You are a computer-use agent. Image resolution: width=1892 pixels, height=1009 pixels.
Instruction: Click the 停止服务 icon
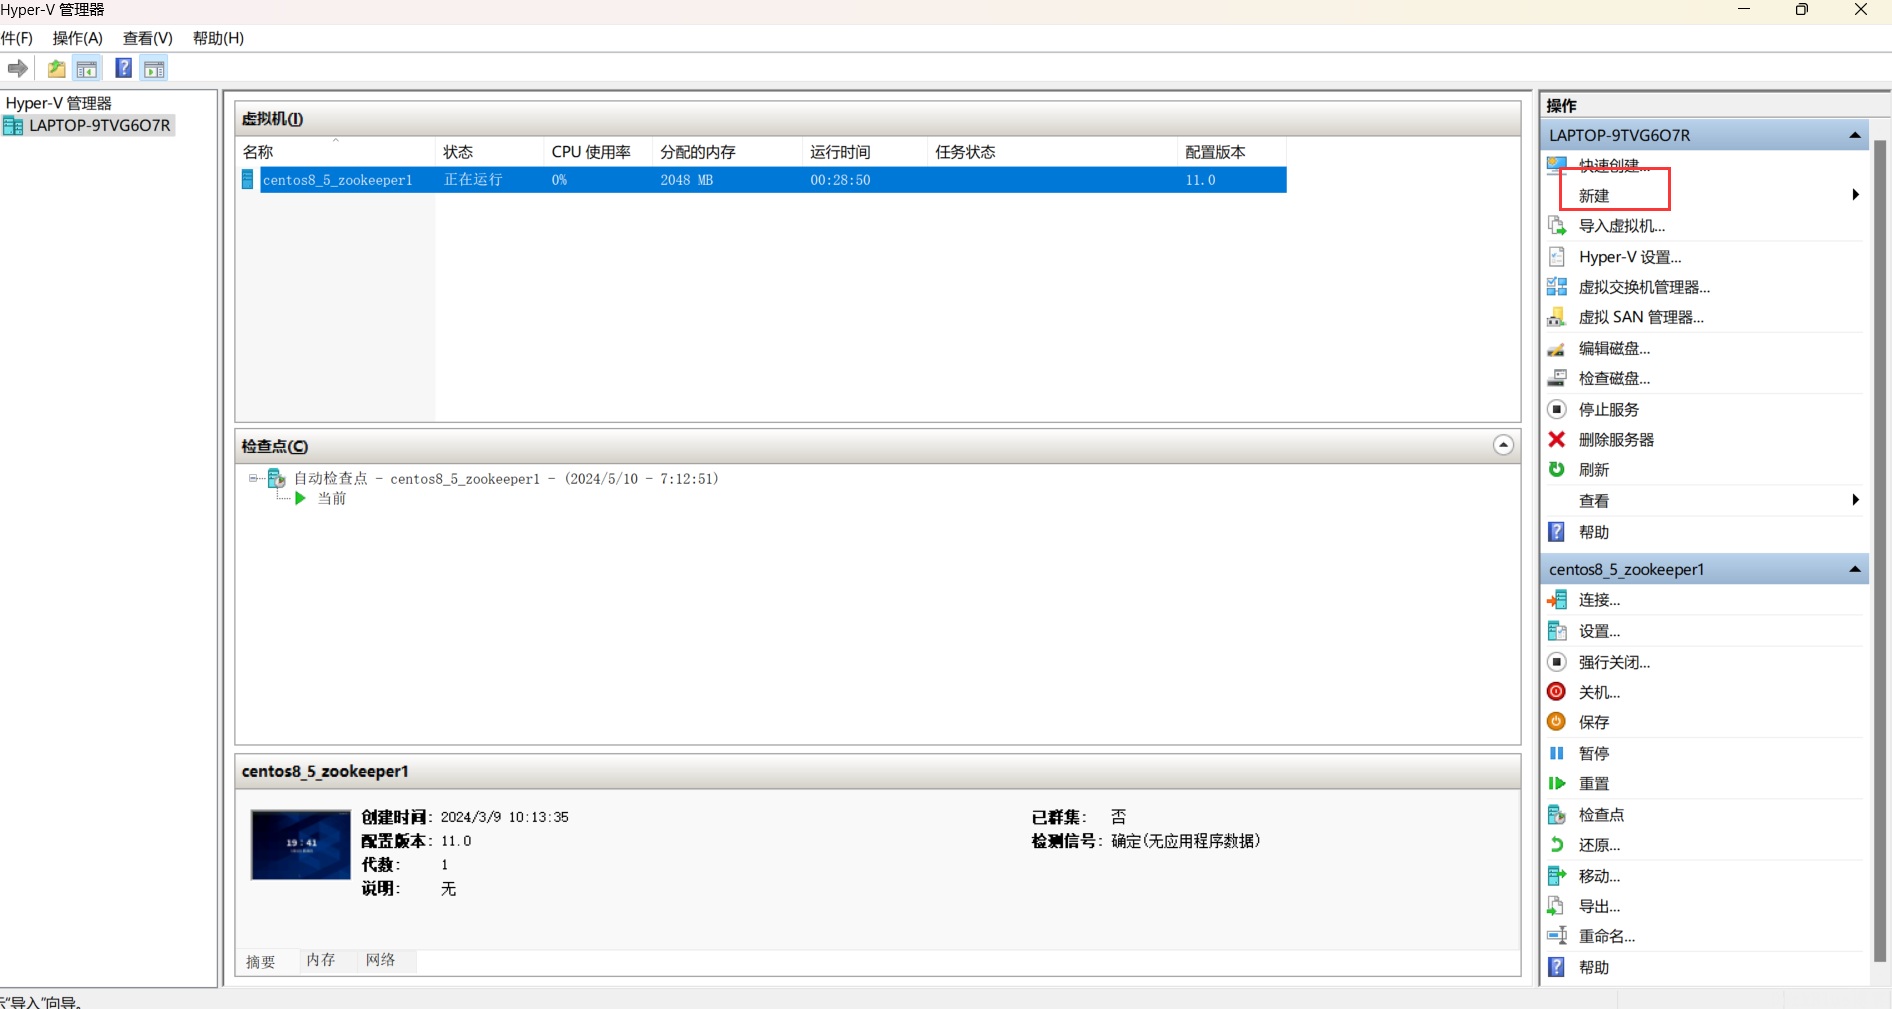click(x=1557, y=409)
